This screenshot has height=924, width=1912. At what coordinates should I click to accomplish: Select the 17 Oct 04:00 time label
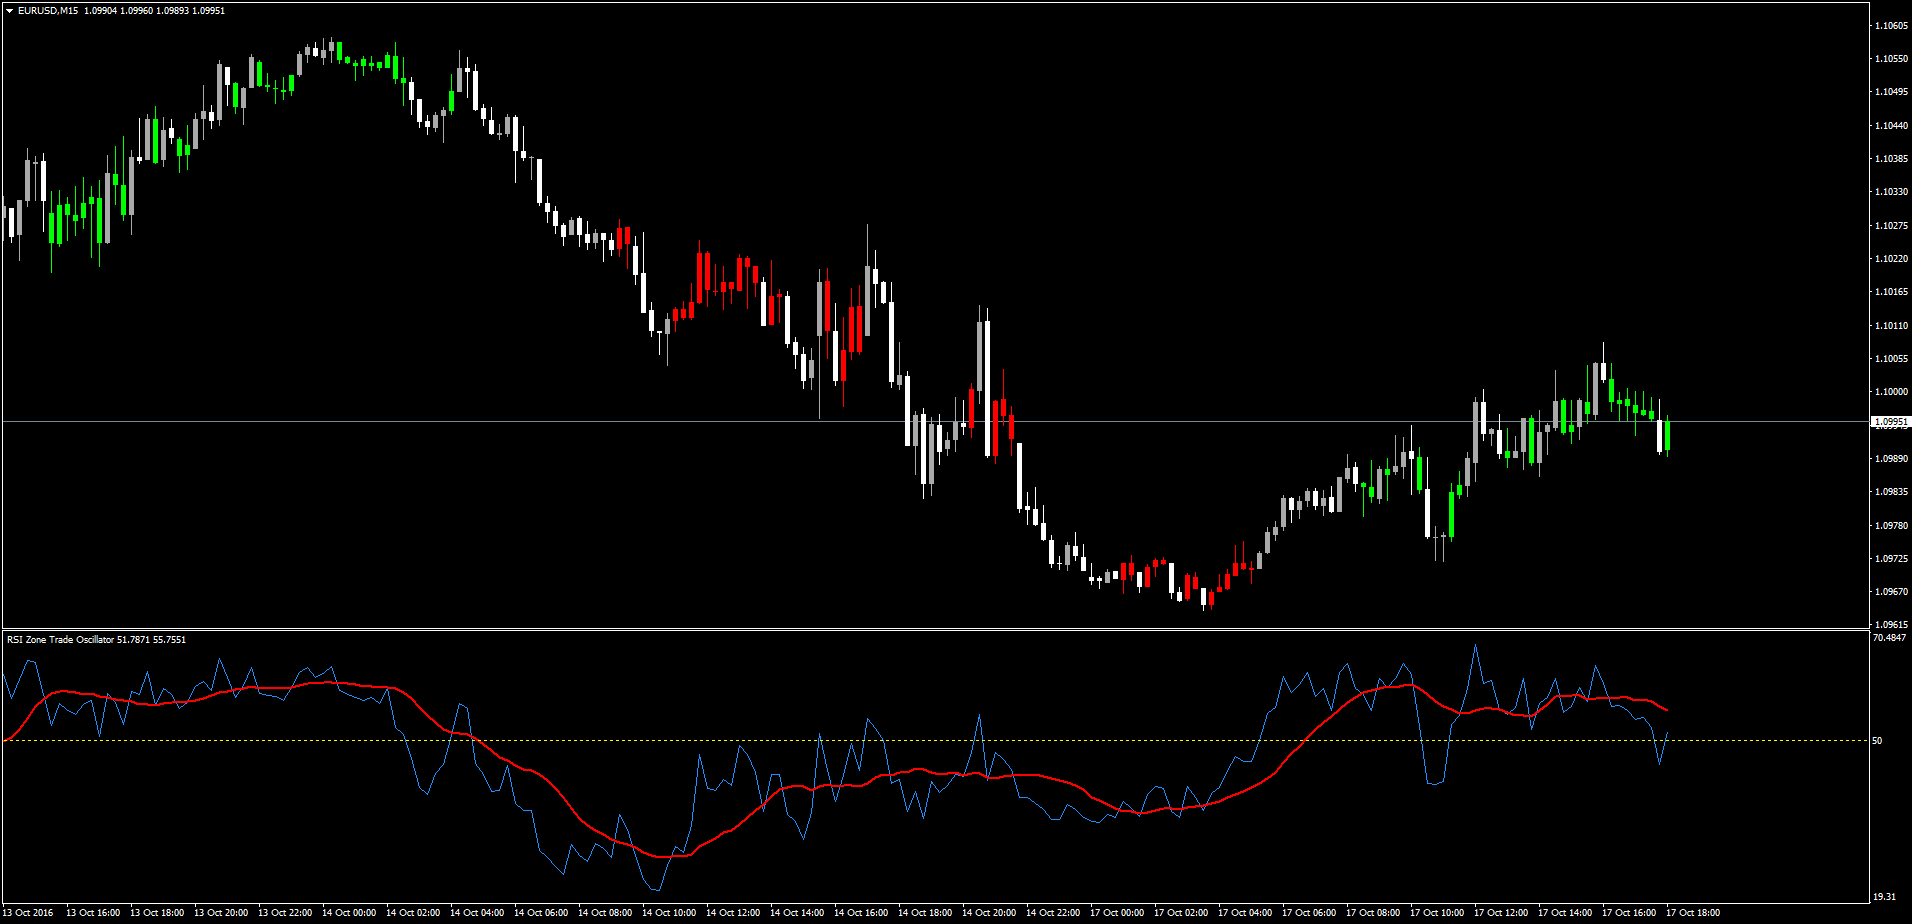click(x=1245, y=912)
